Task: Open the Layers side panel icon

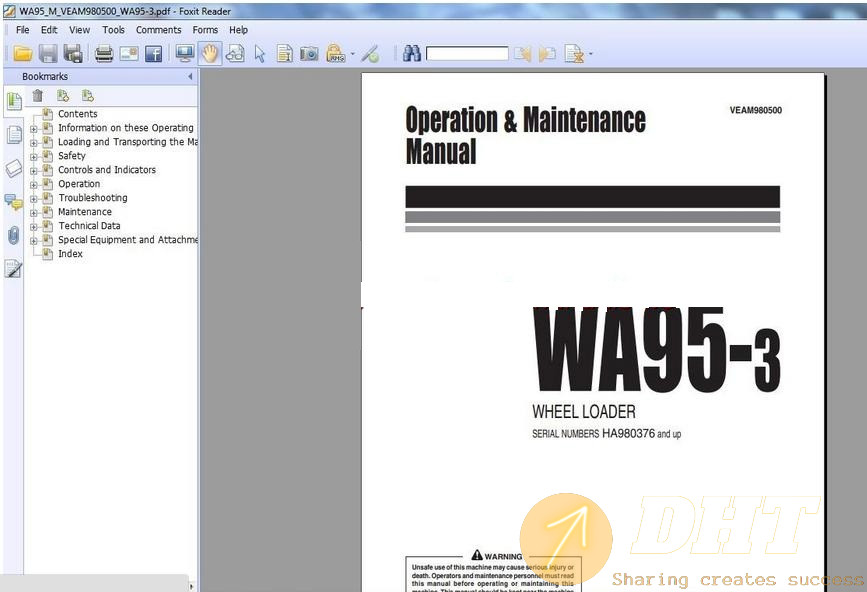Action: (14, 168)
